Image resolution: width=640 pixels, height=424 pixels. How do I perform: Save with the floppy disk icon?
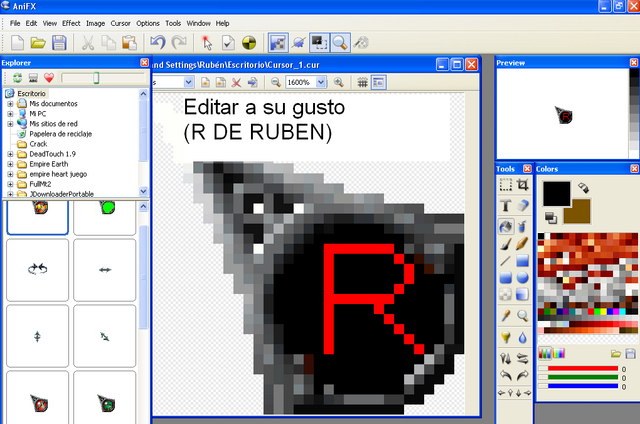pyautogui.click(x=59, y=42)
